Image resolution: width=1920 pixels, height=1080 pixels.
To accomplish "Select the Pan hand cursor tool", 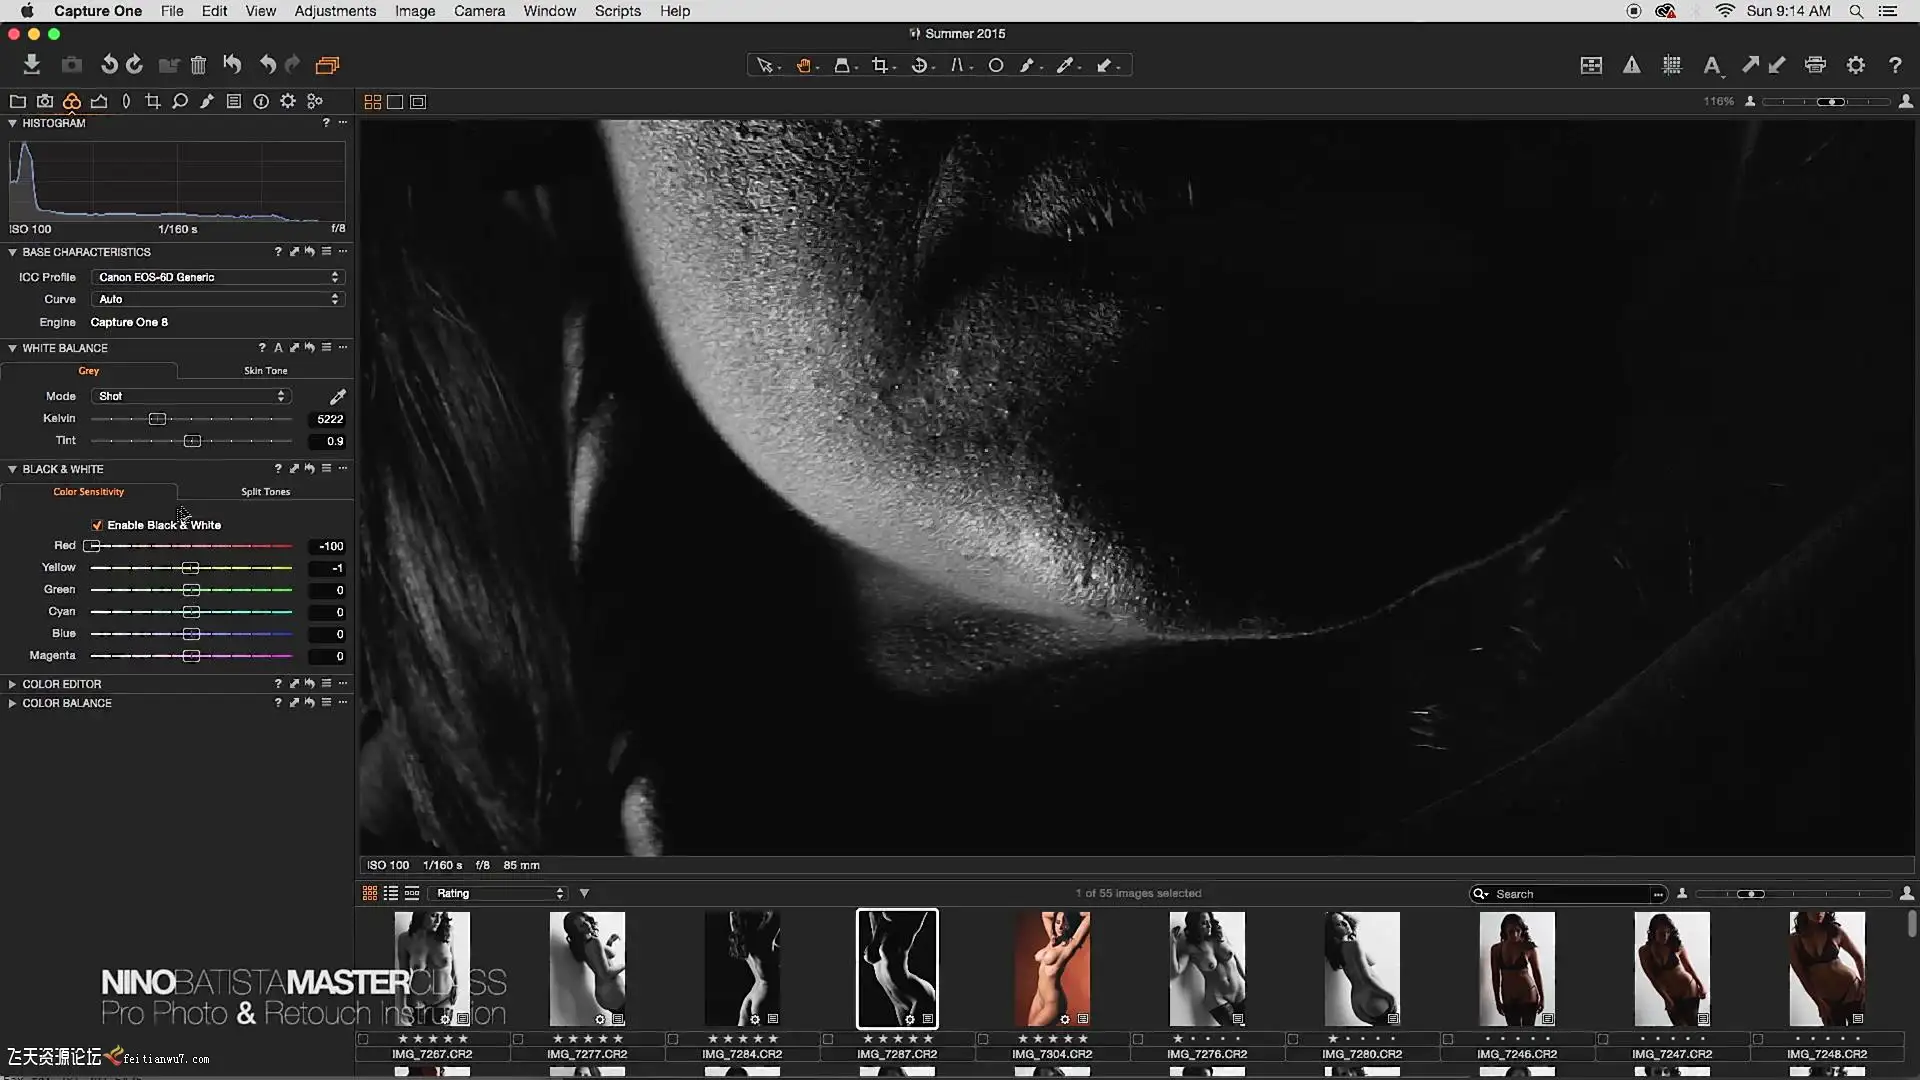I will [x=803, y=65].
